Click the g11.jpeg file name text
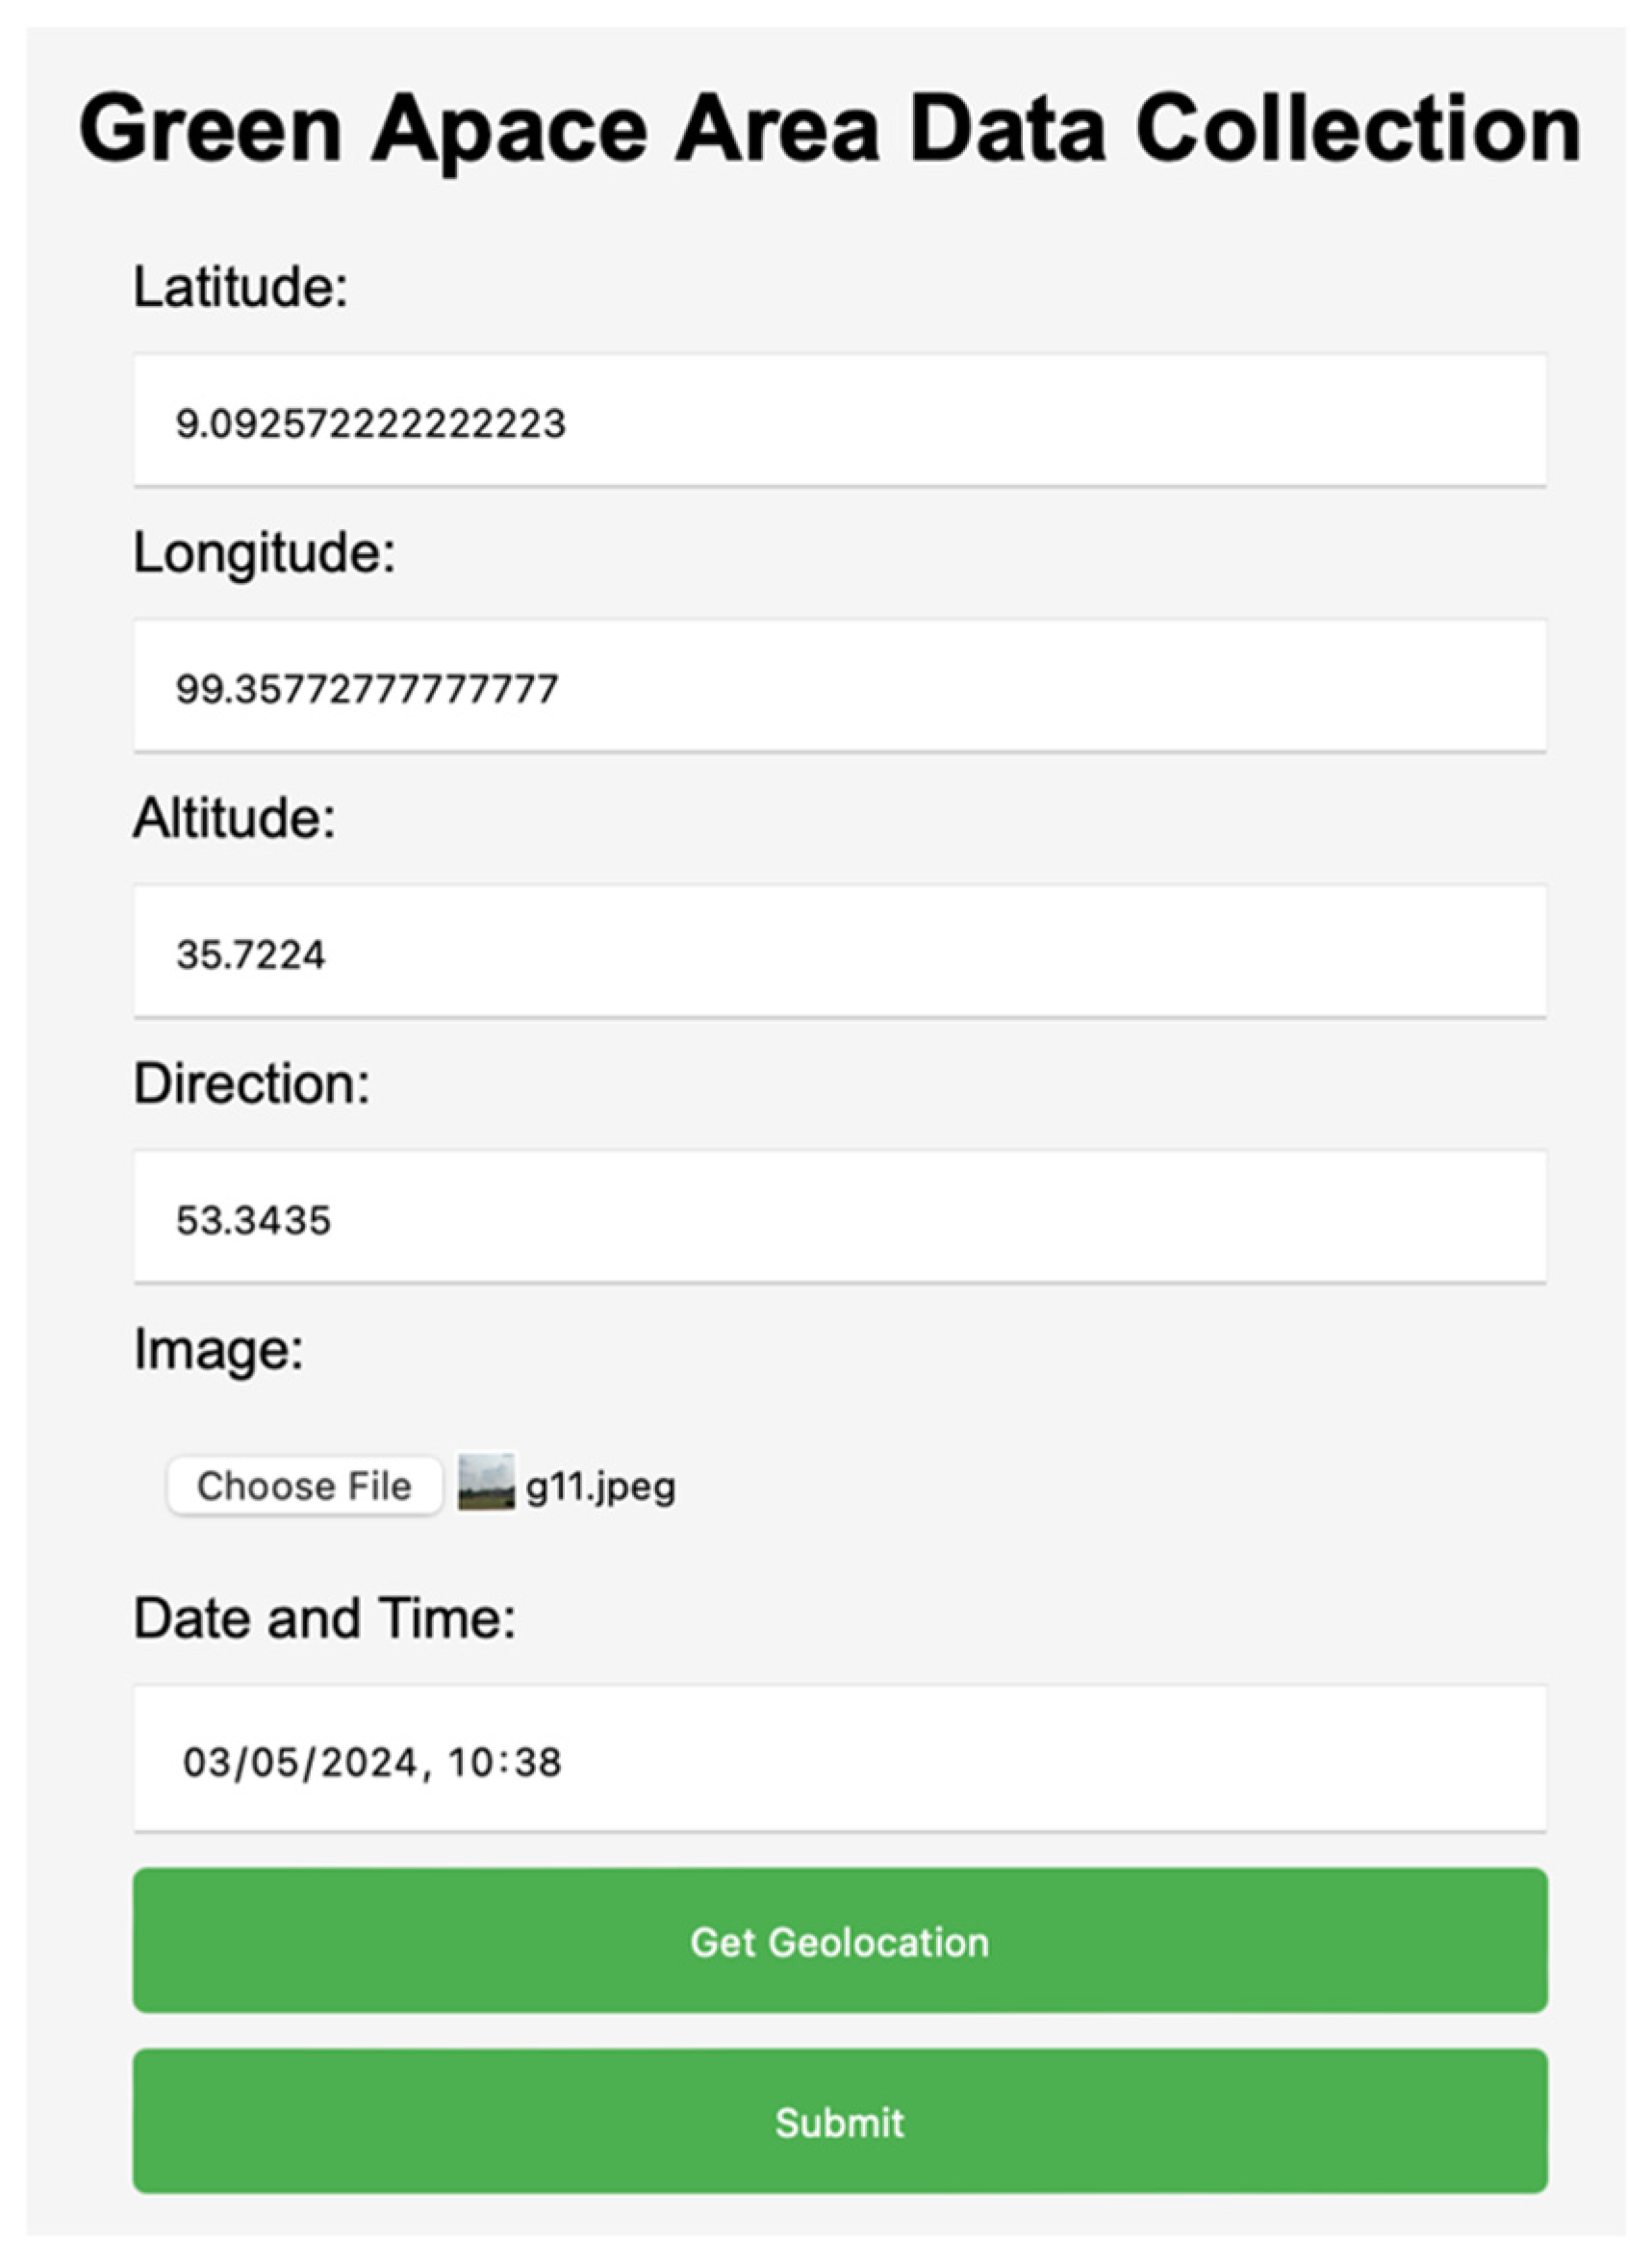The height and width of the screenshot is (2264, 1652). (601, 1487)
